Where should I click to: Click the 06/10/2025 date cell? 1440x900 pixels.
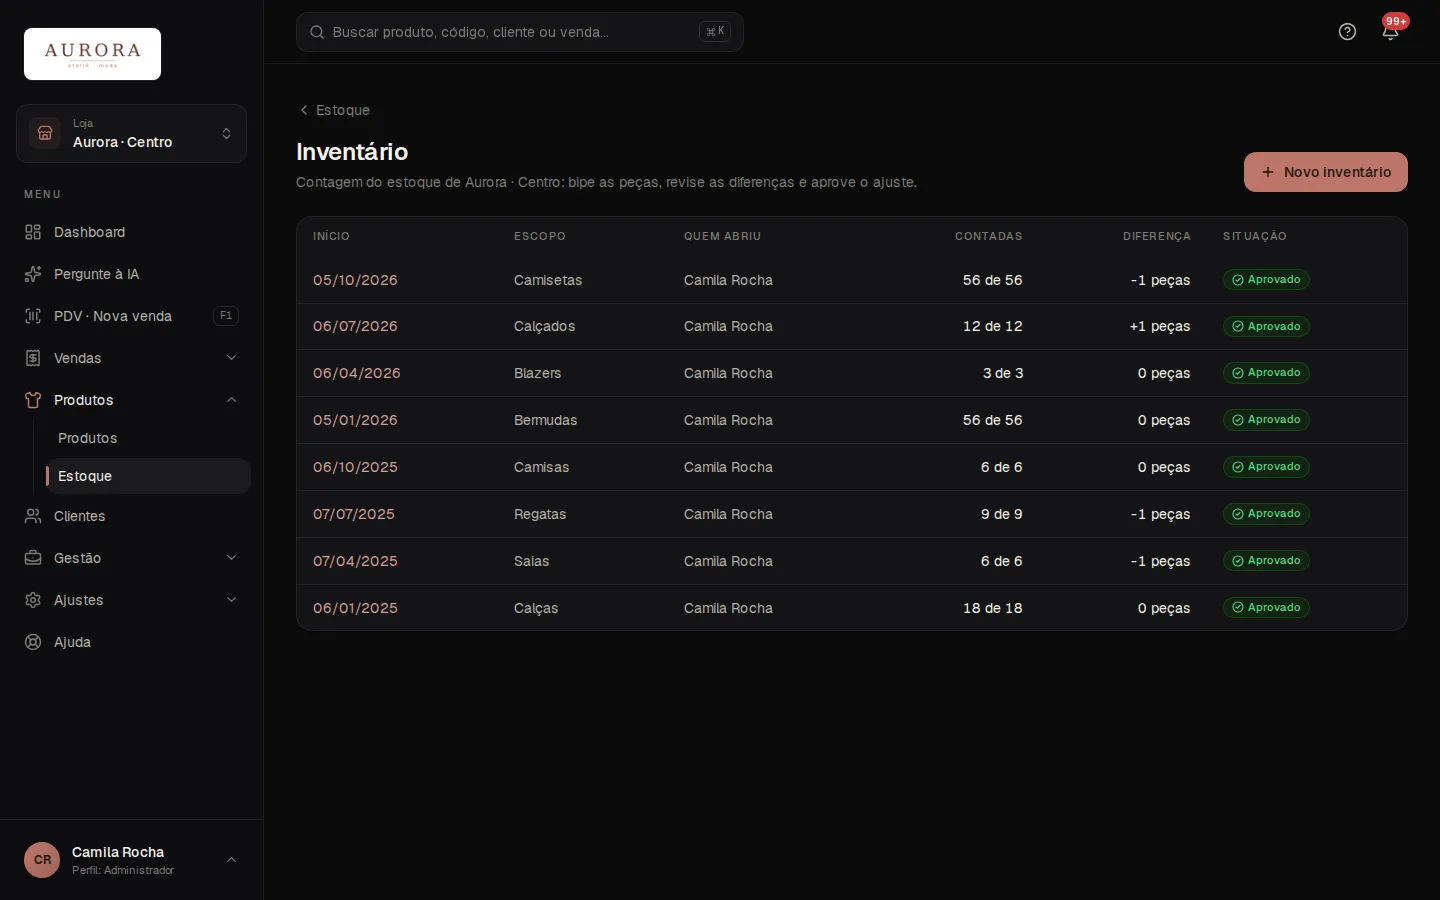(x=355, y=467)
